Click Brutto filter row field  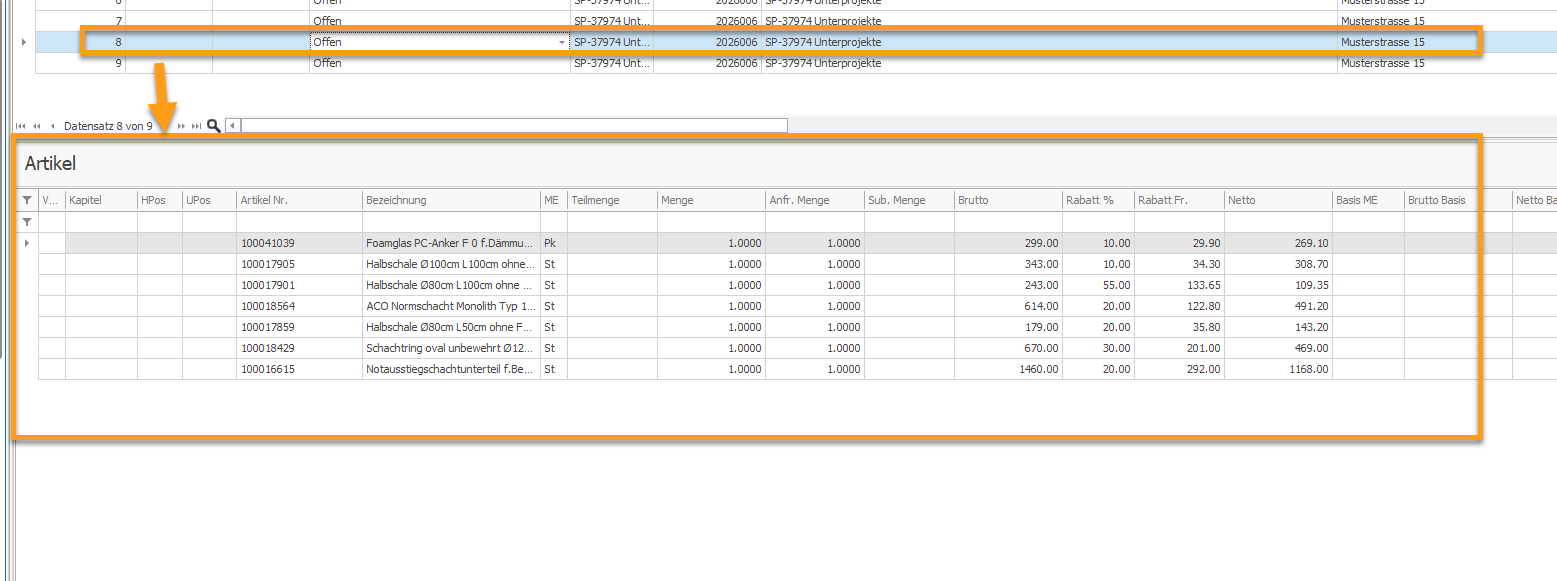pos(1008,222)
